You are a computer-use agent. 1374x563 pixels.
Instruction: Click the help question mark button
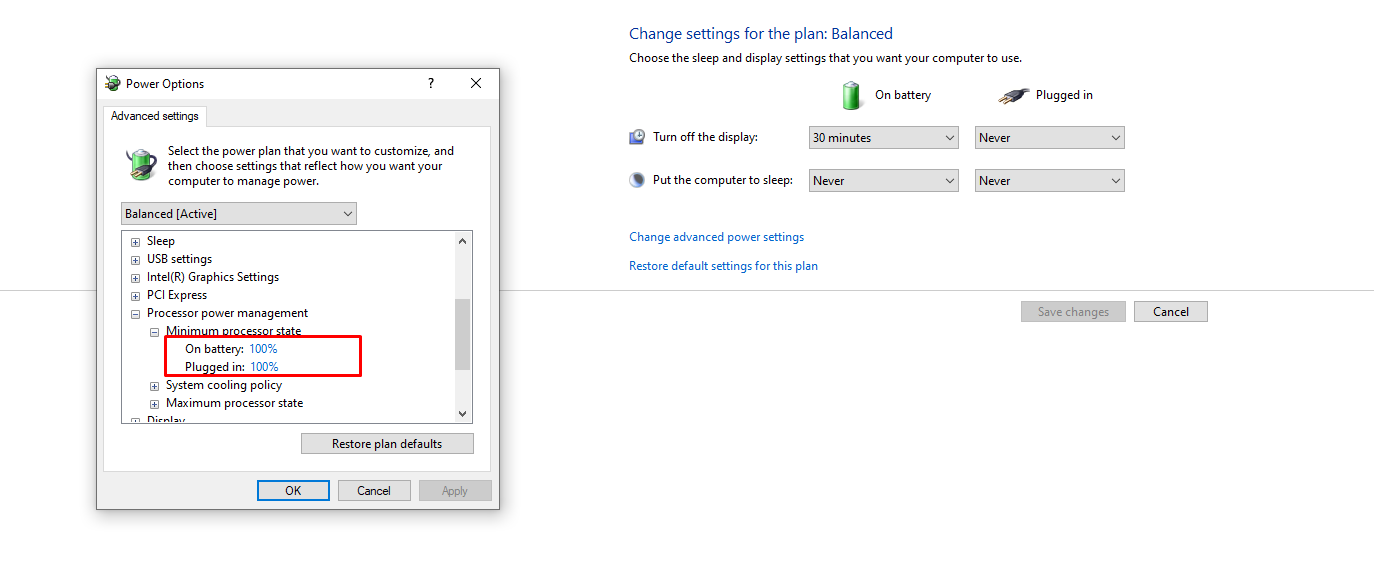[x=431, y=83]
